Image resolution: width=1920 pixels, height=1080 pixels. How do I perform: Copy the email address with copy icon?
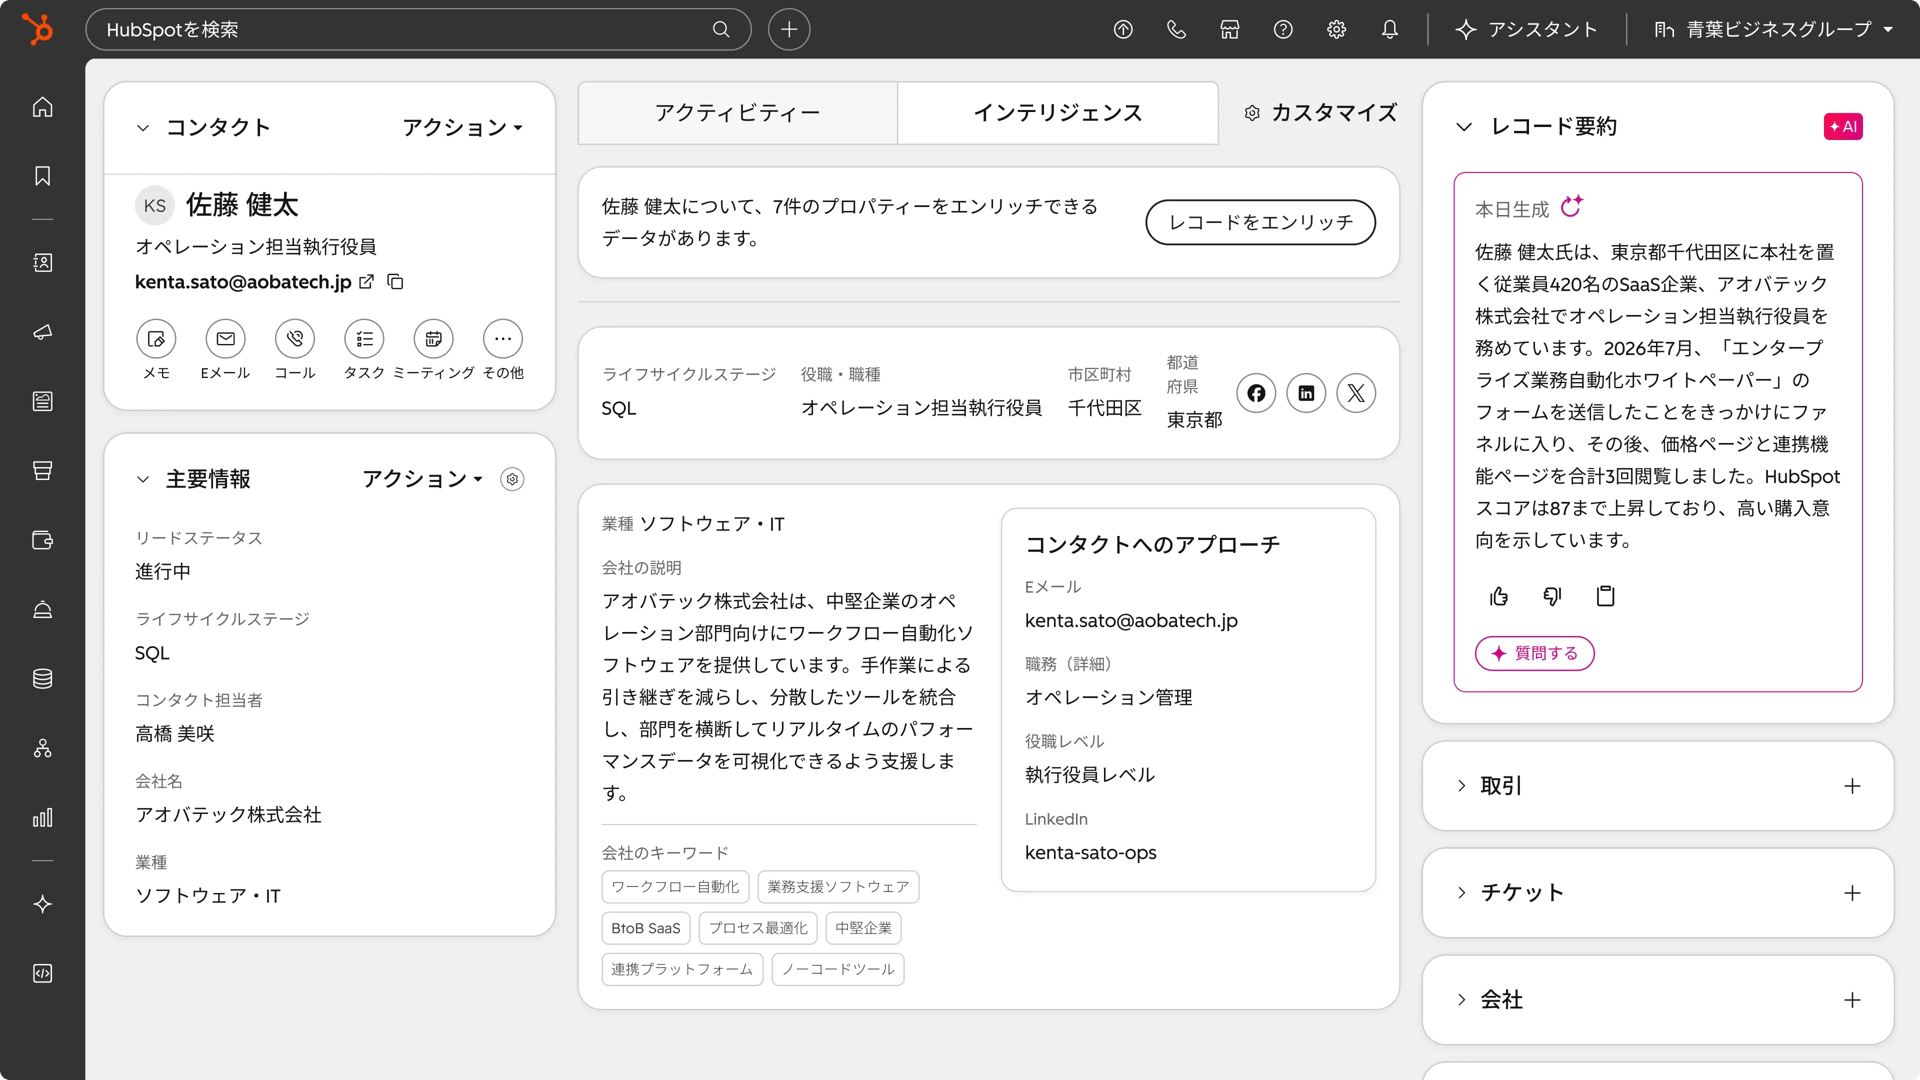(x=395, y=282)
